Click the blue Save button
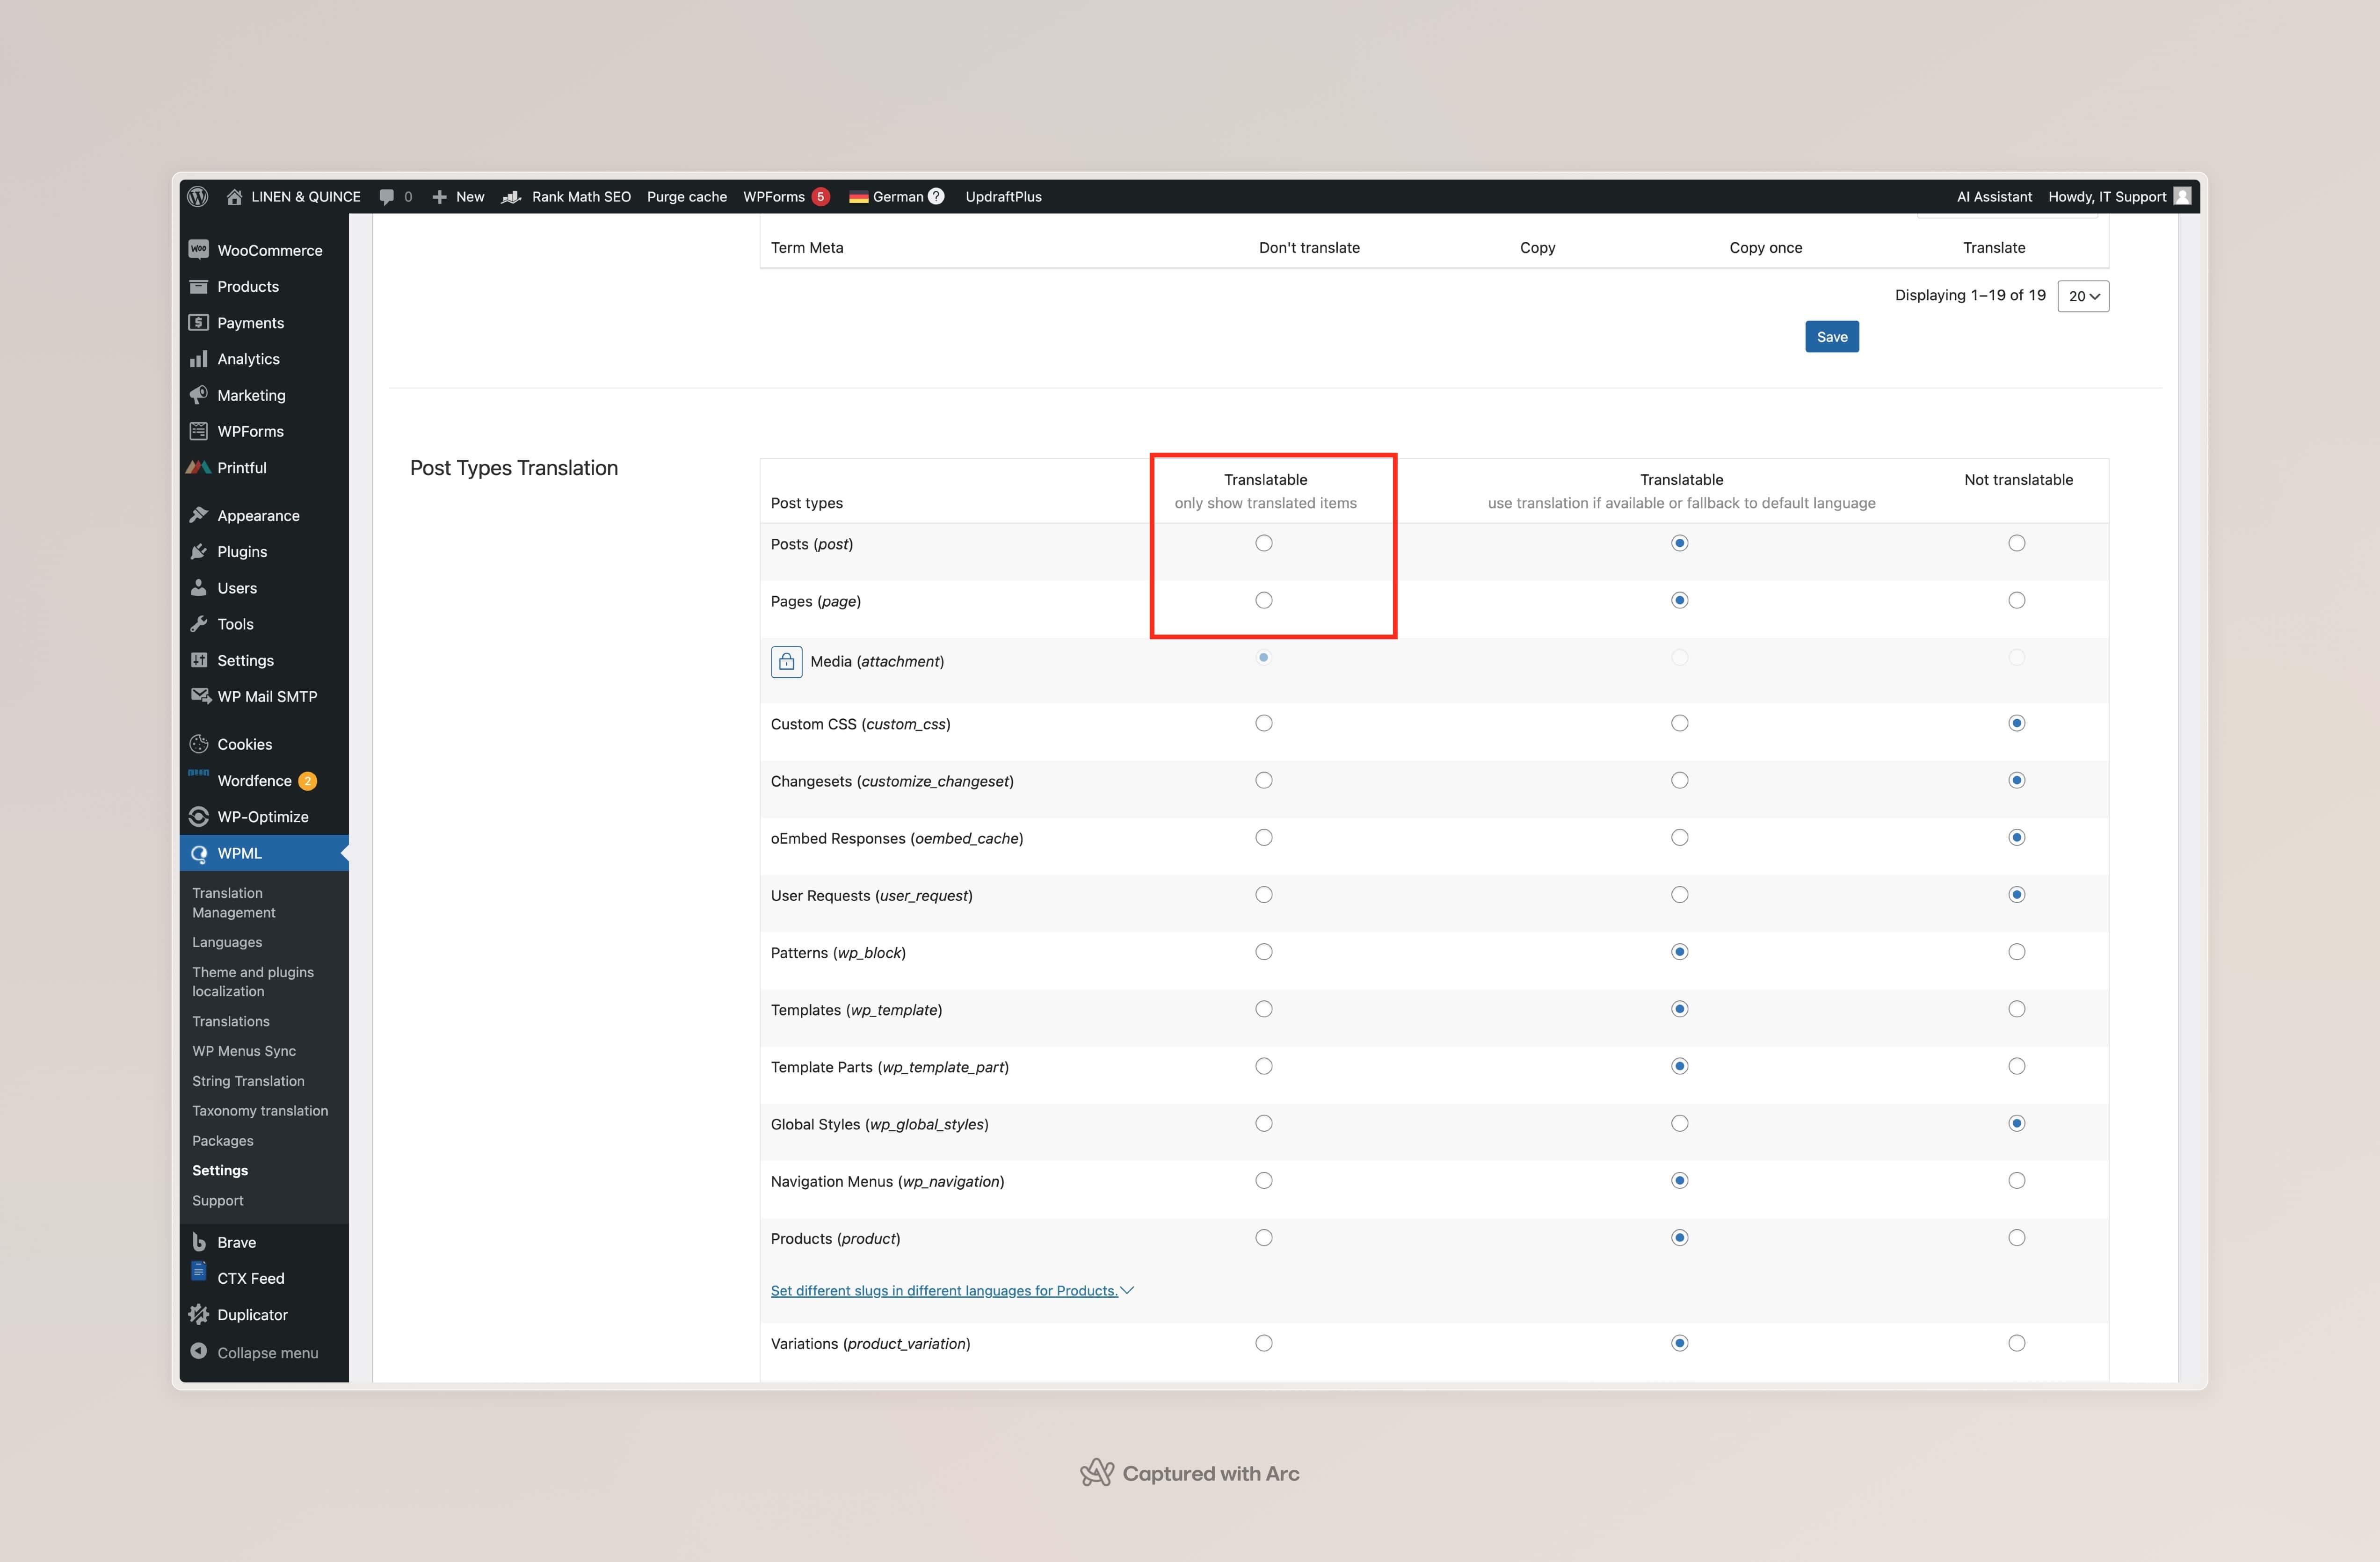The height and width of the screenshot is (1562, 2380). 1832,337
